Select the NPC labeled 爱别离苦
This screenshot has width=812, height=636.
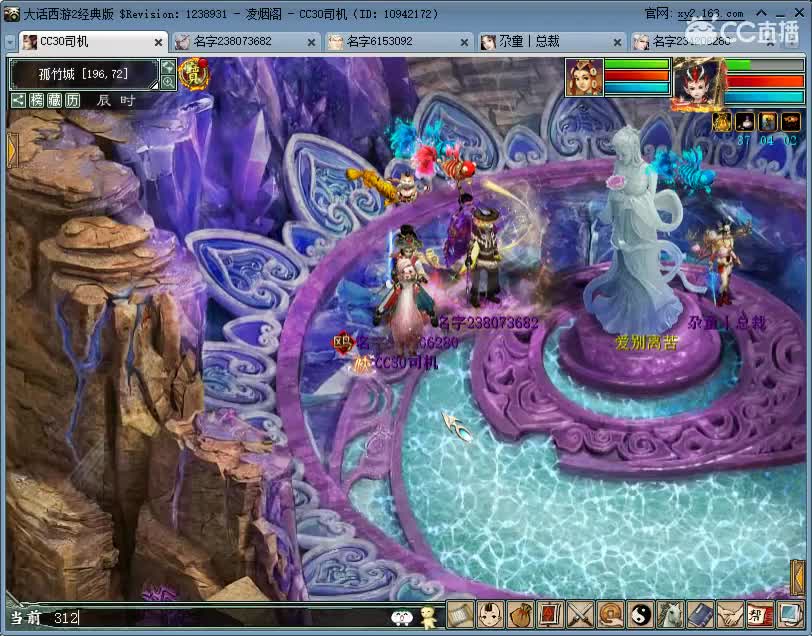coord(646,342)
